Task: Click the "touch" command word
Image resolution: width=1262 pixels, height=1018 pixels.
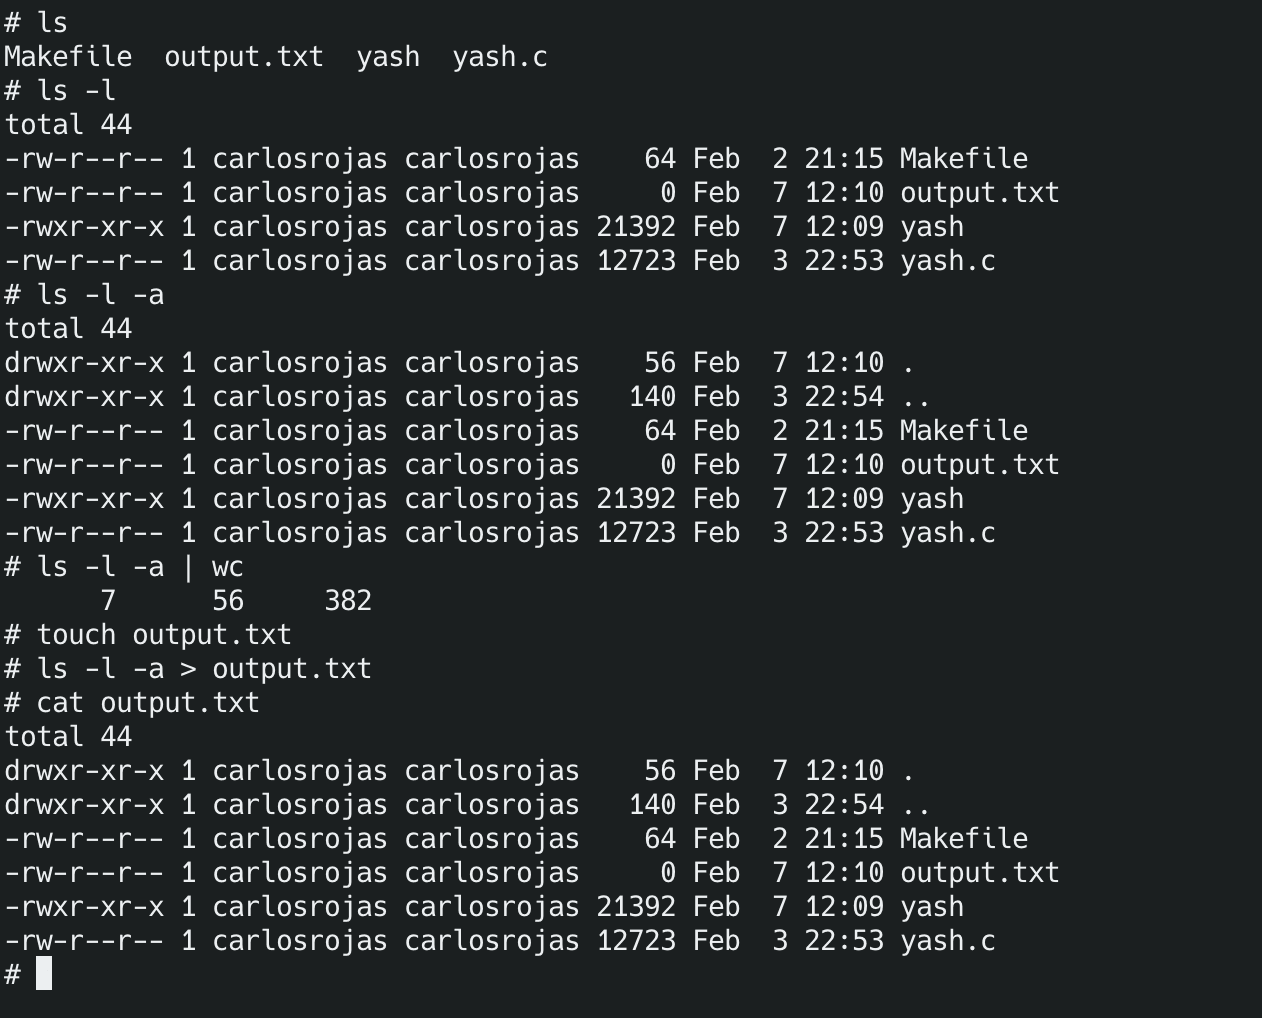Action: click(x=76, y=635)
